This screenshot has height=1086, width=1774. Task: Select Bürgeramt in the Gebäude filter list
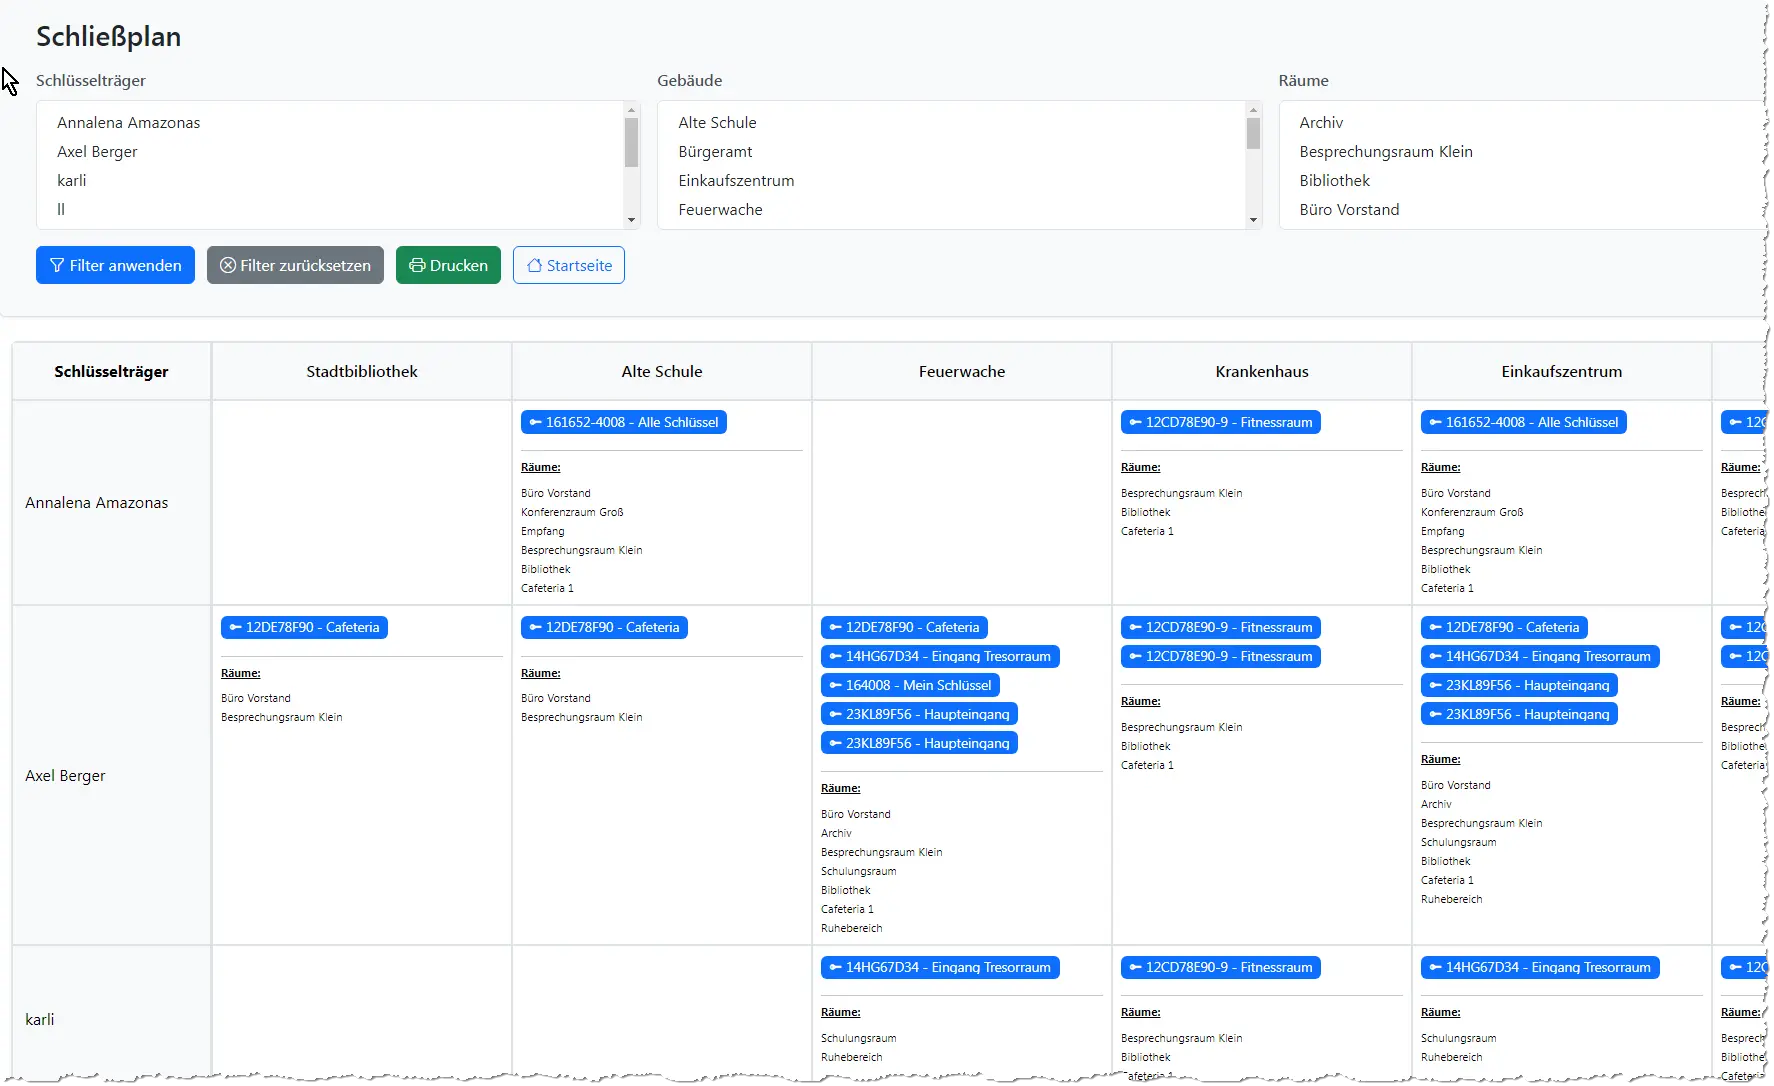coord(715,152)
